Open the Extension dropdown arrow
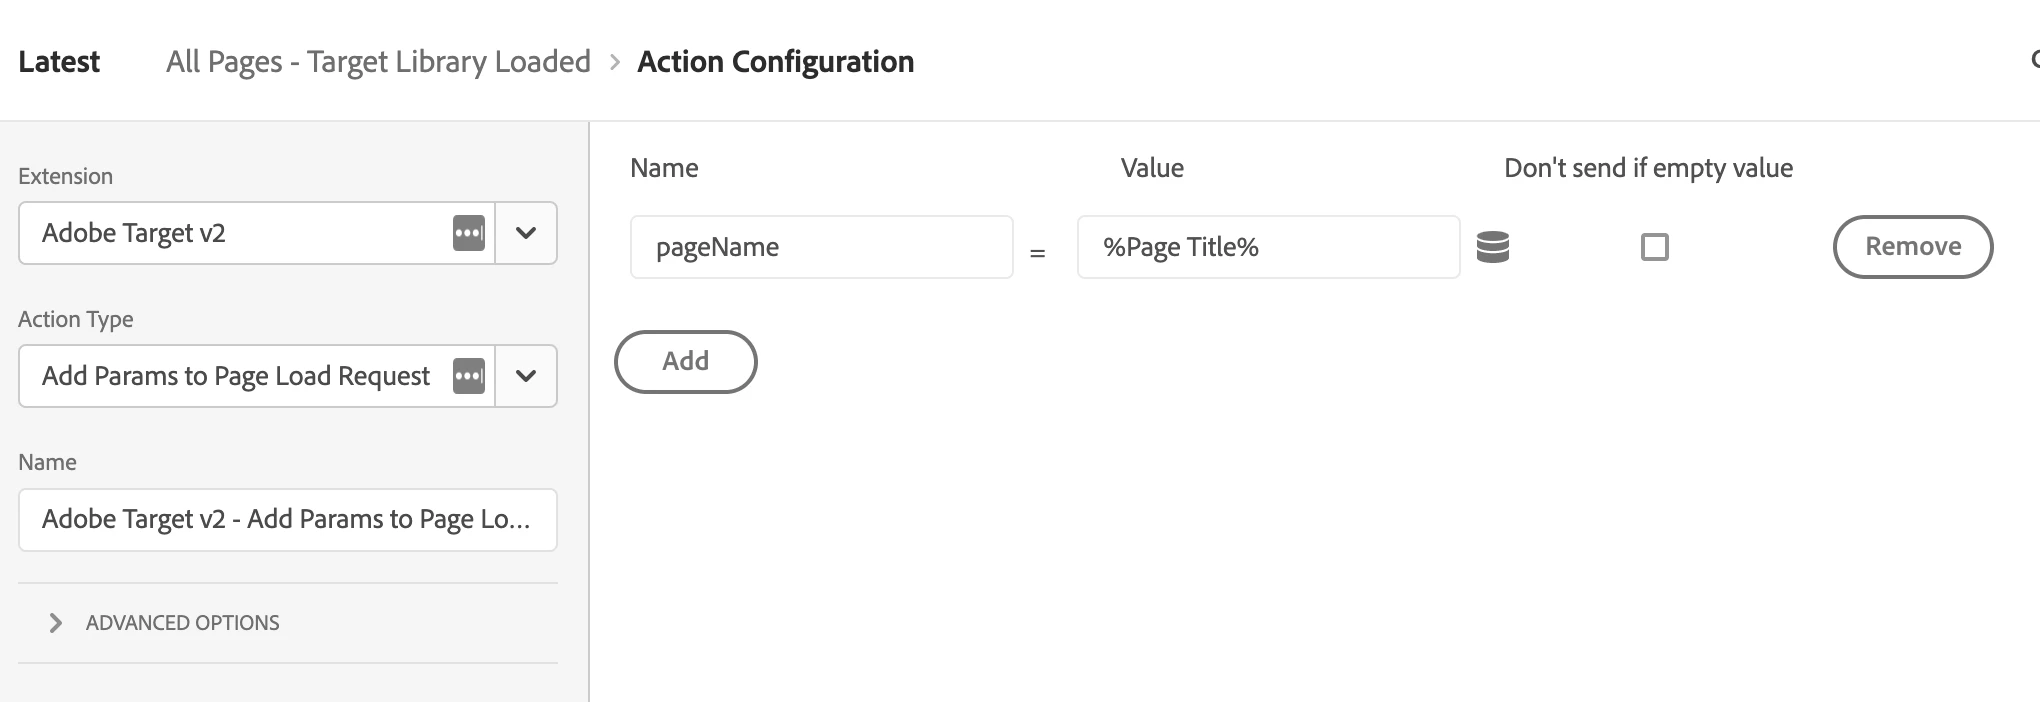This screenshot has width=2040, height=702. click(526, 233)
